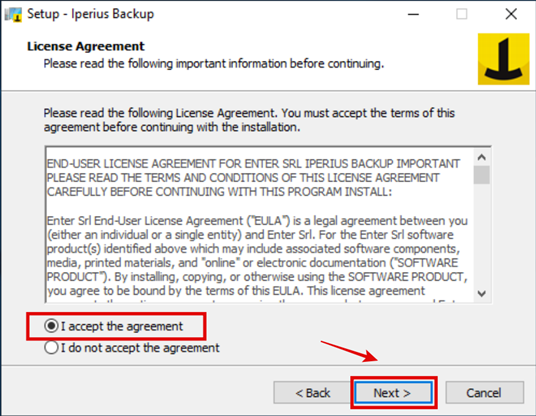Close the setup window with the X
This screenshot has height=416, width=536.
[x=511, y=14]
